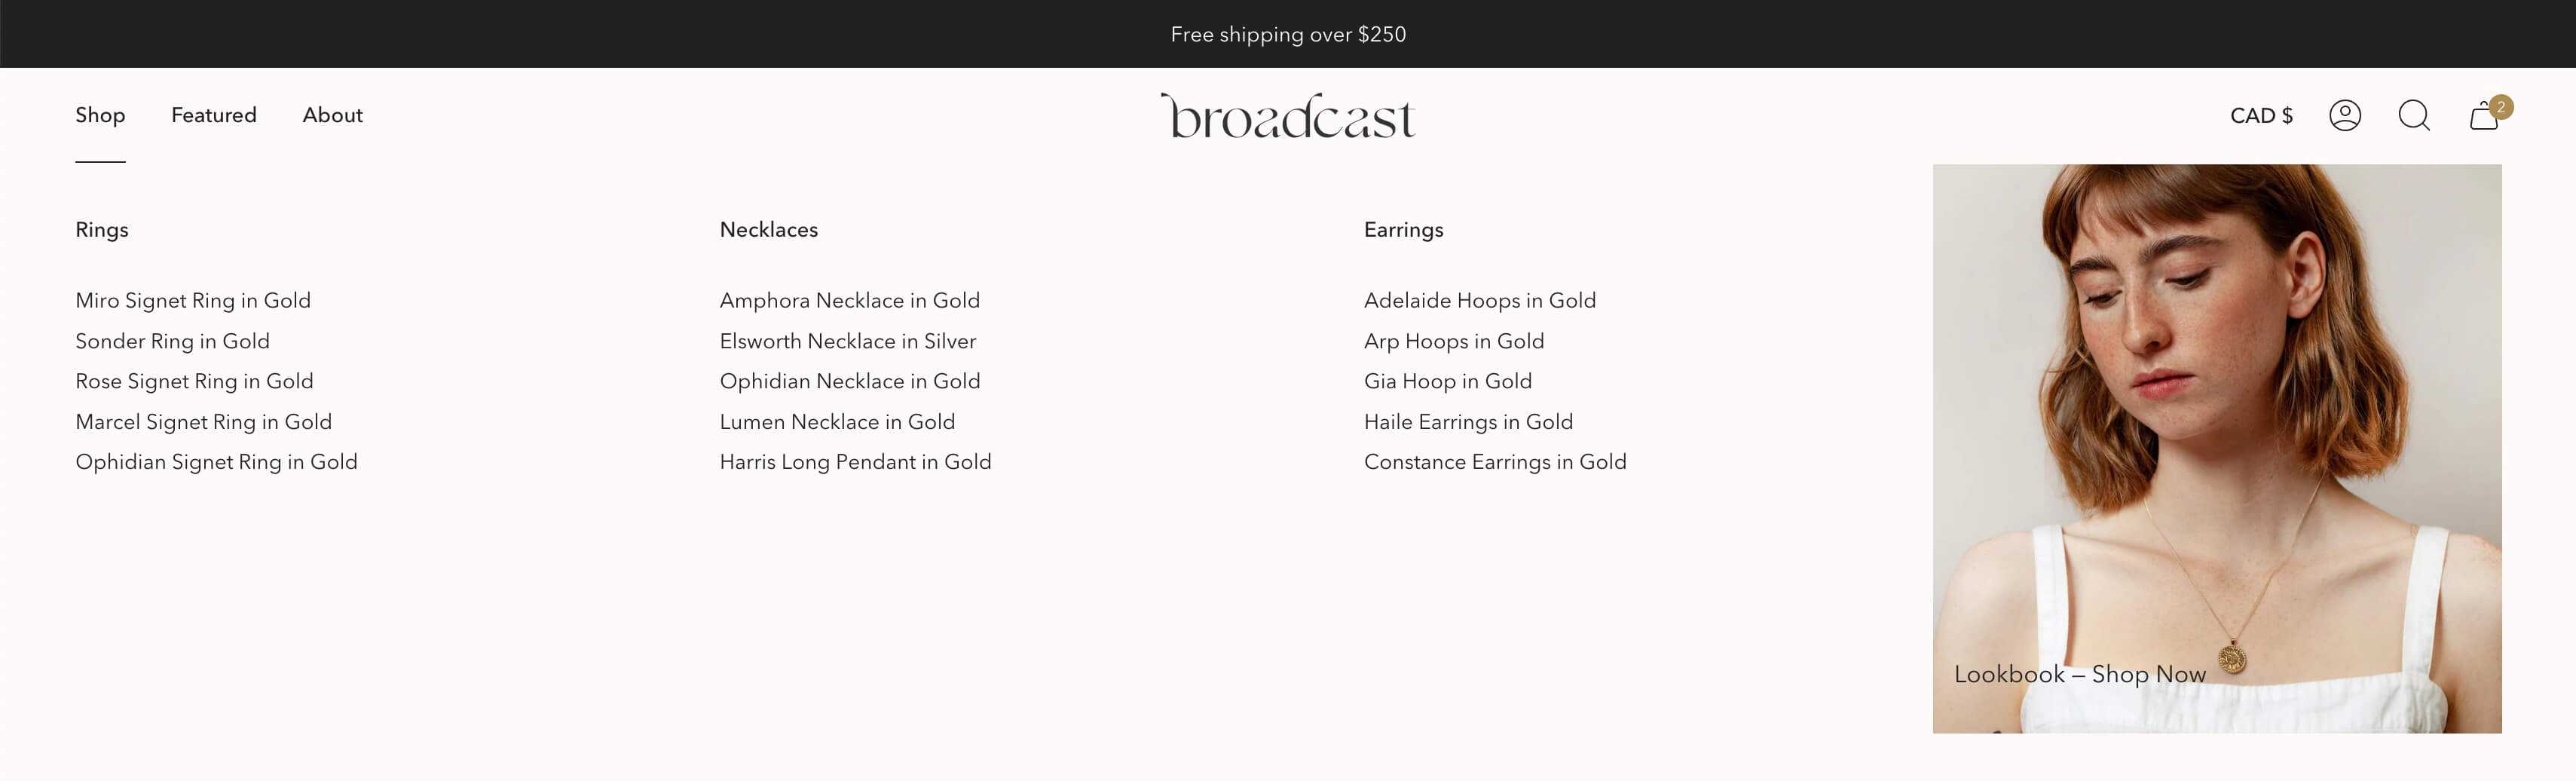Image resolution: width=2576 pixels, height=781 pixels.
Task: Open the Earrings category heading
Action: (x=1403, y=230)
